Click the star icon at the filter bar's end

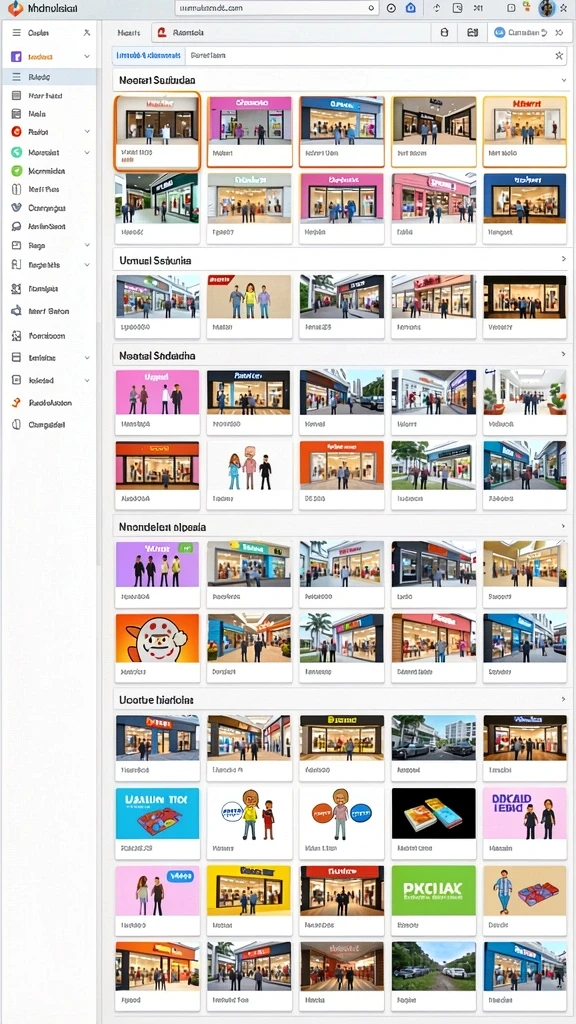pos(559,56)
